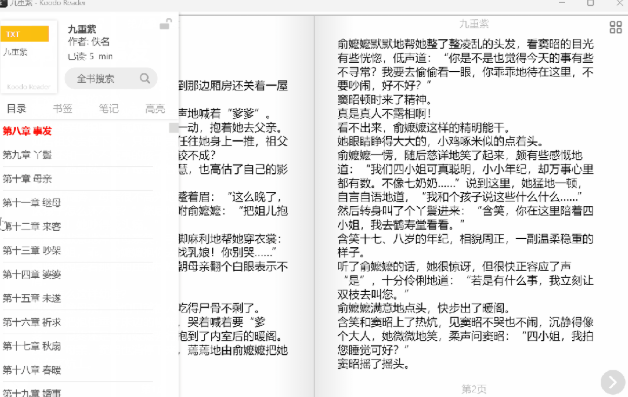Switch to the 高亮 tab
This screenshot has width=628, height=397.
[x=155, y=109]
